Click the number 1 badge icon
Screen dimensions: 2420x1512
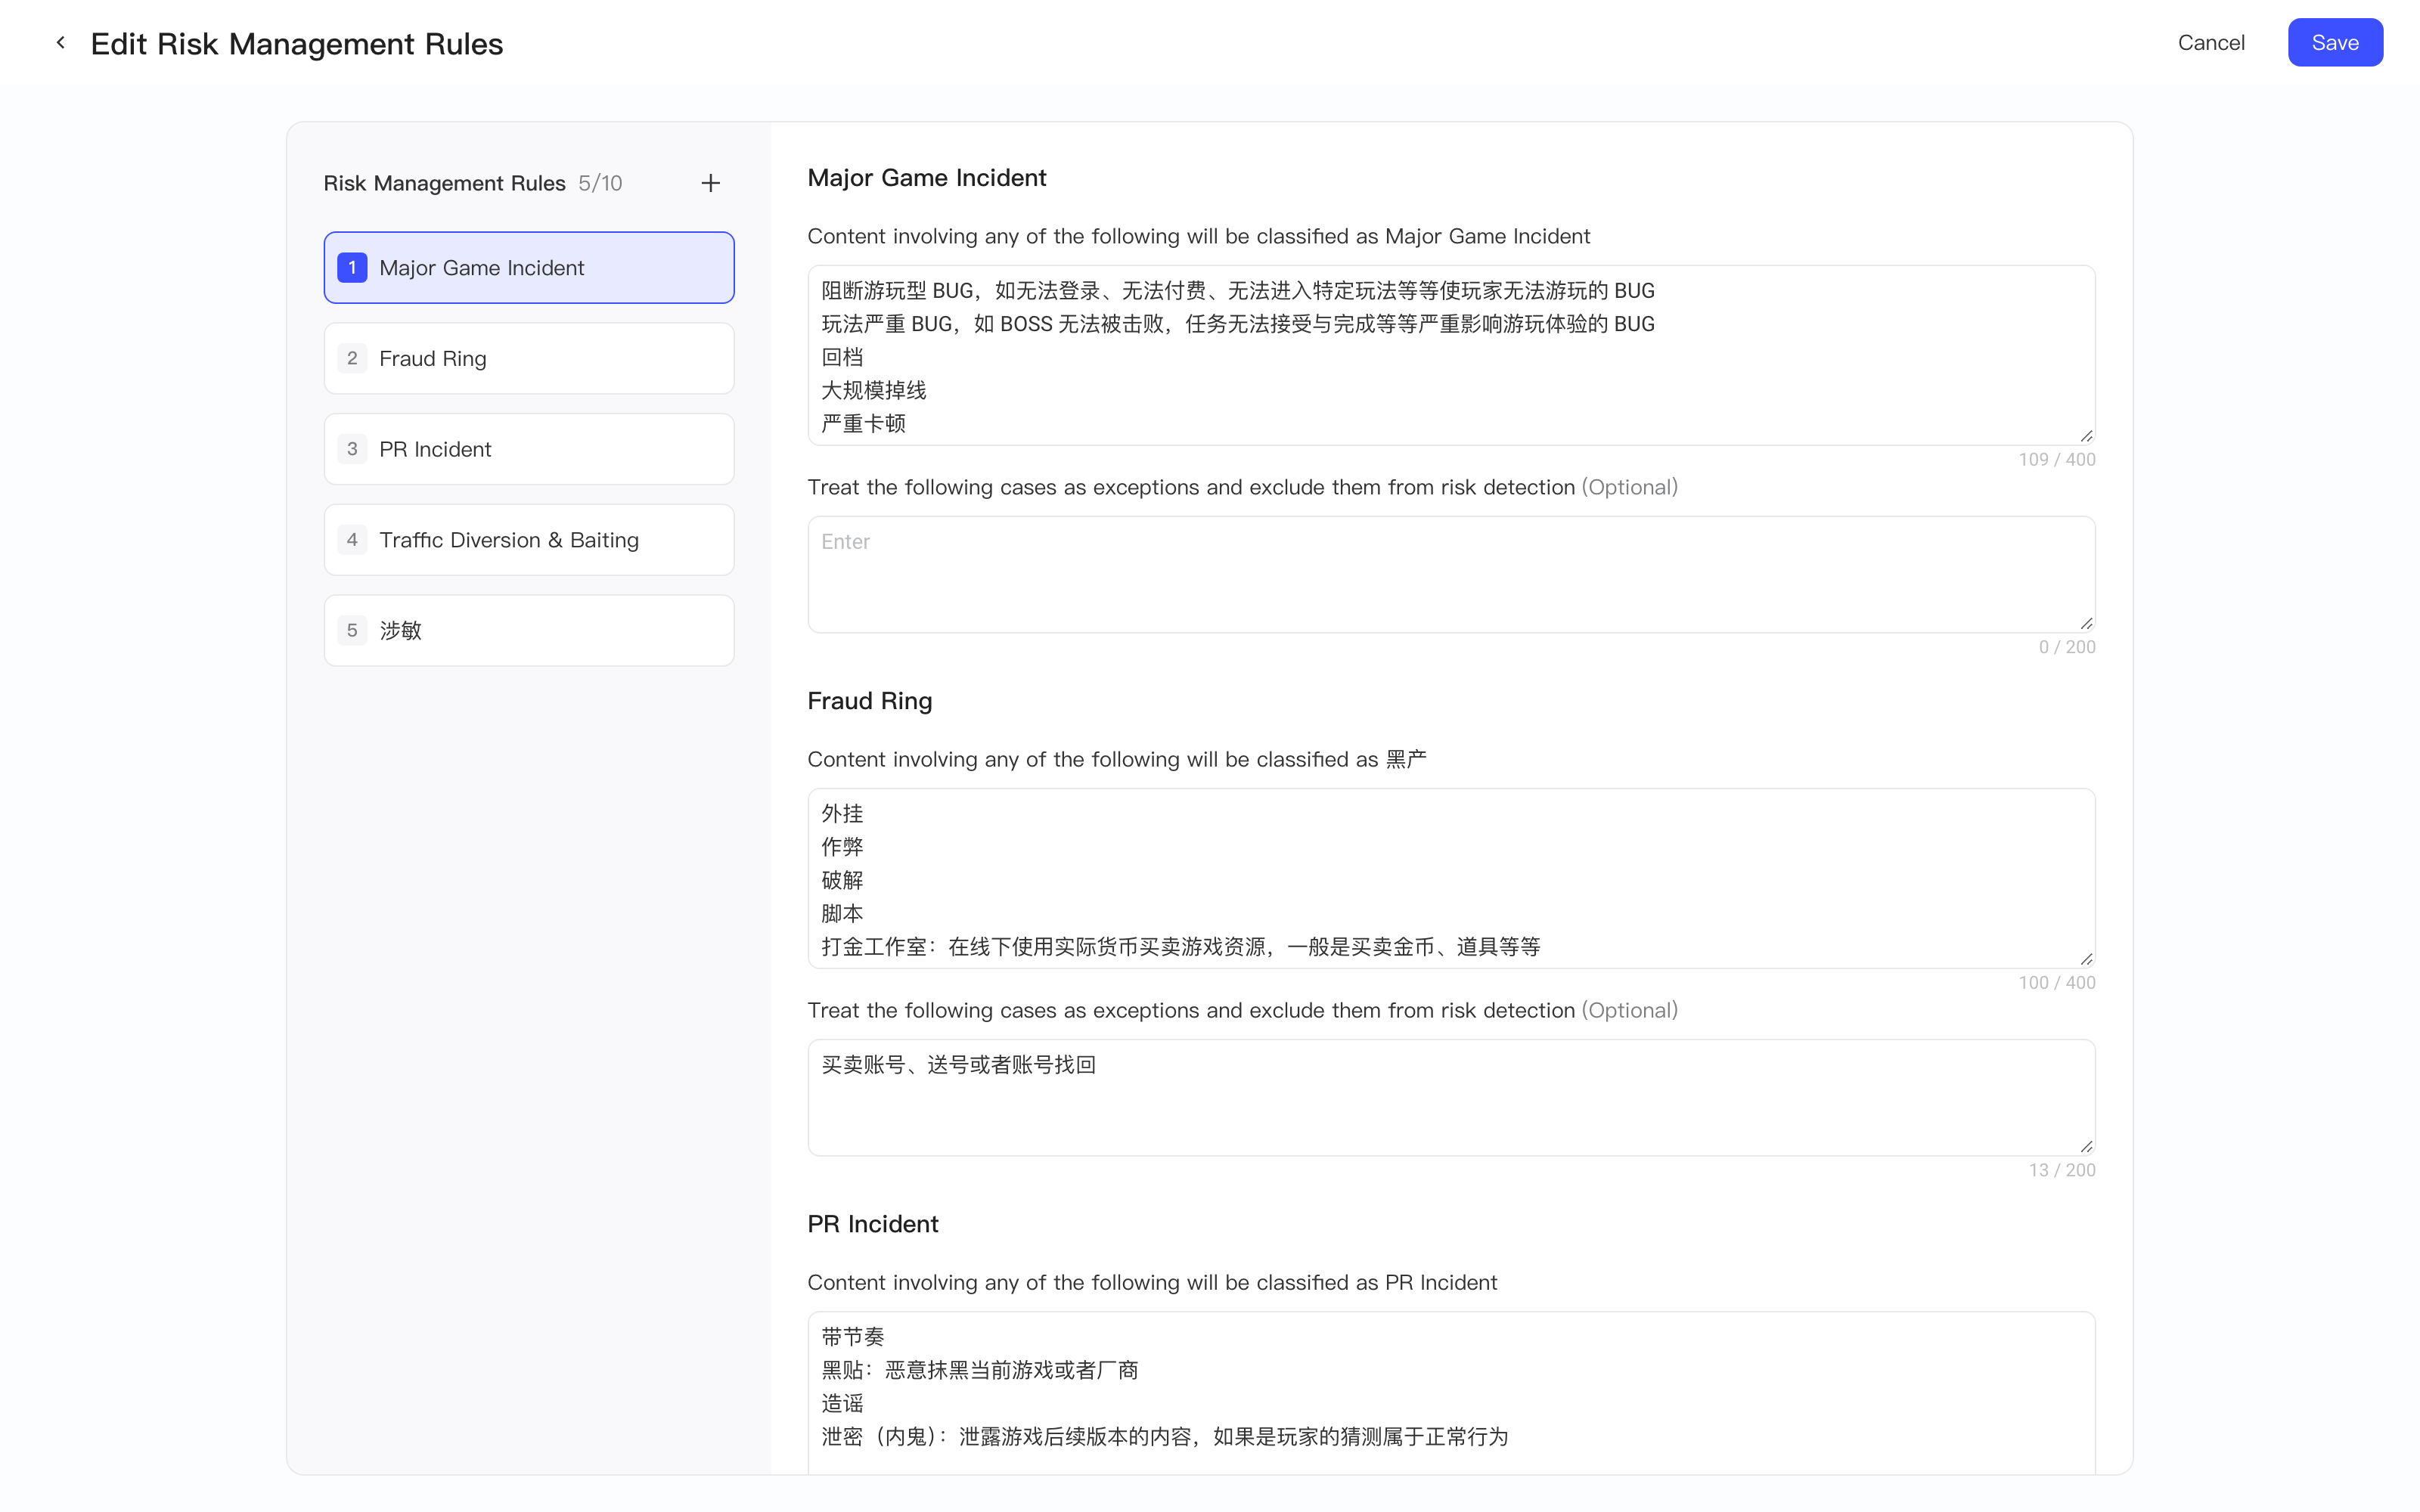tap(352, 268)
